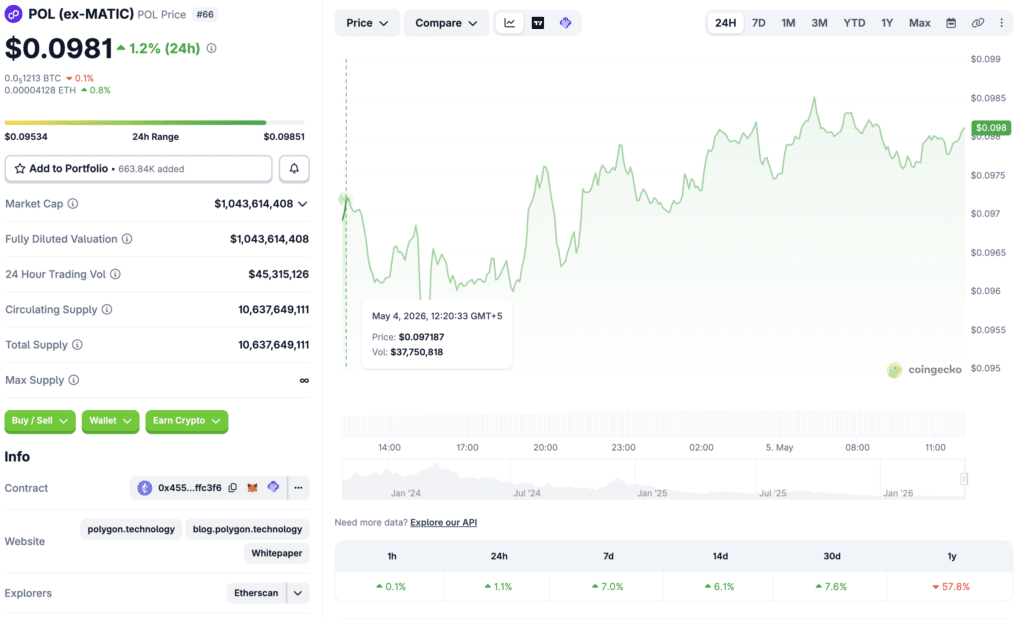This screenshot has height=619, width=1024.
Task: Click the 0x455...ffc3f6 contract address
Action: [189, 488]
